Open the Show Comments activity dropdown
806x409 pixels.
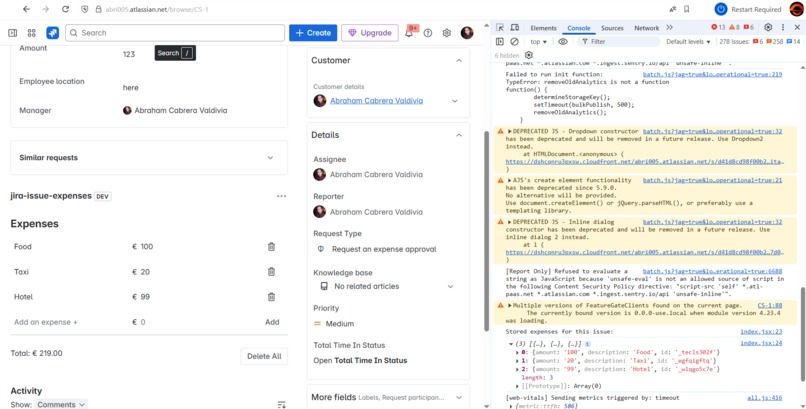61,404
